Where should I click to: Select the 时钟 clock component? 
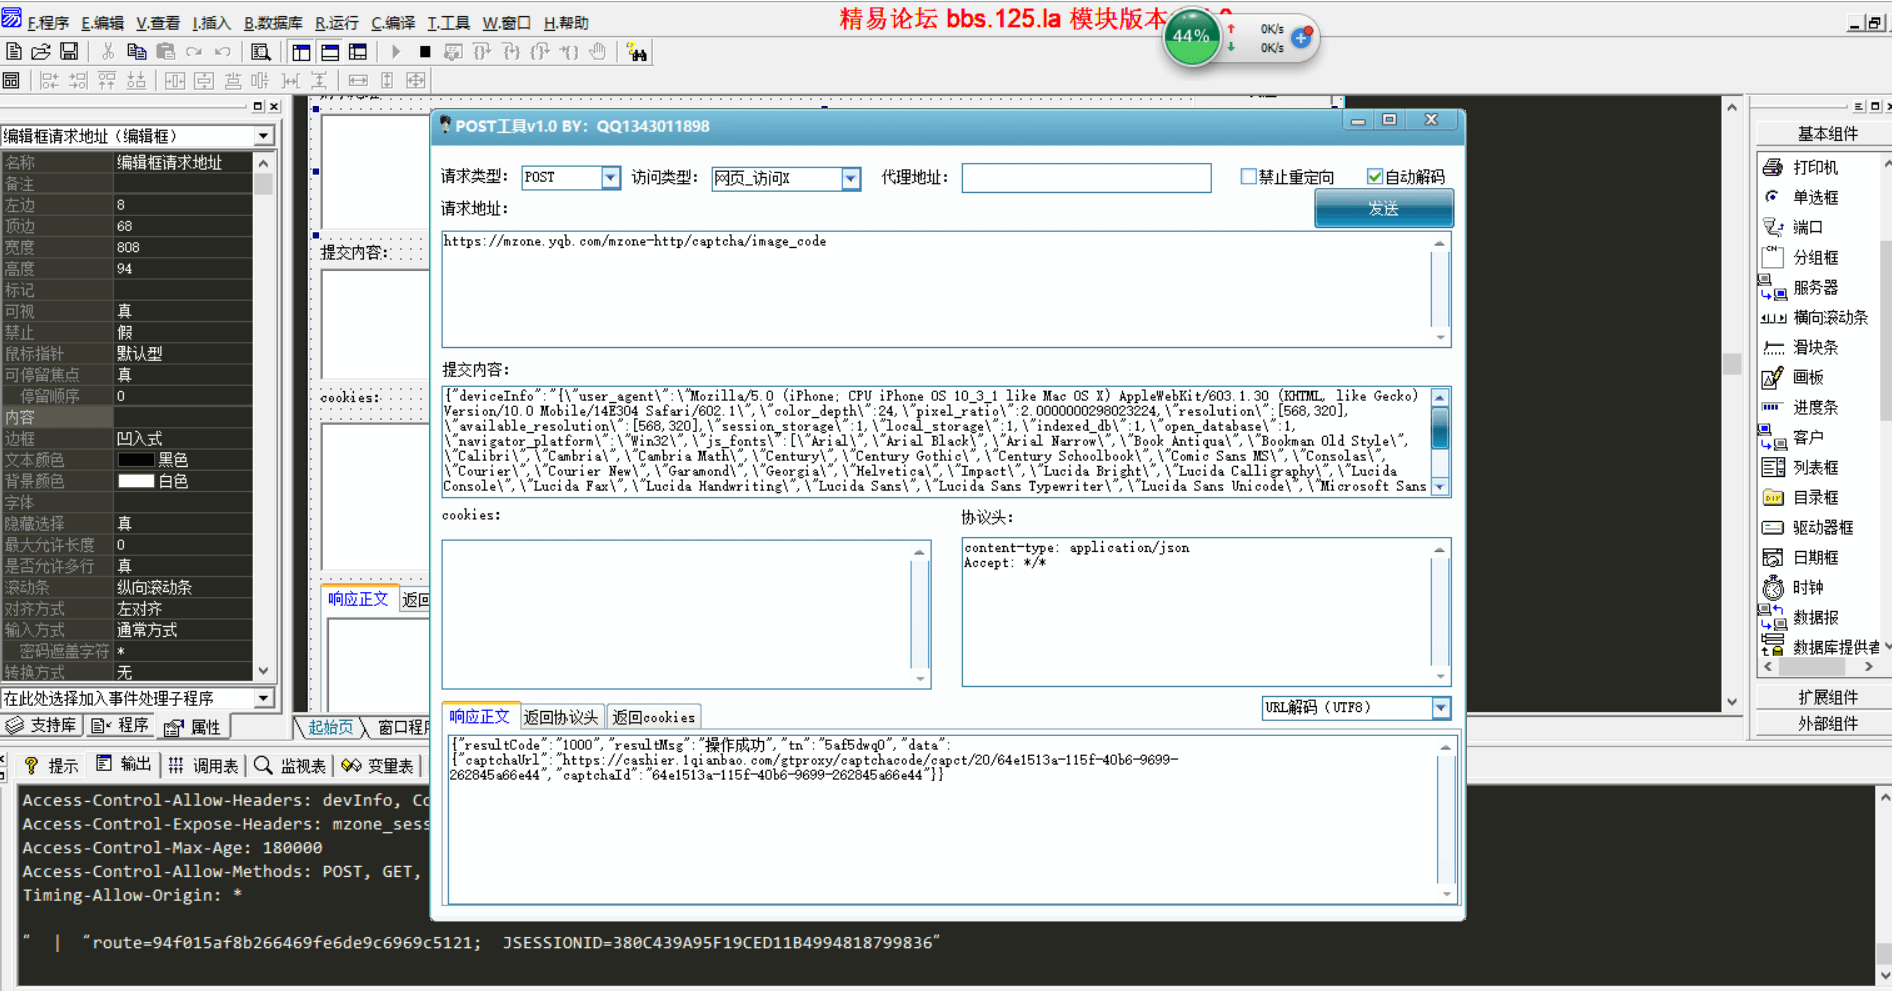coord(1806,587)
